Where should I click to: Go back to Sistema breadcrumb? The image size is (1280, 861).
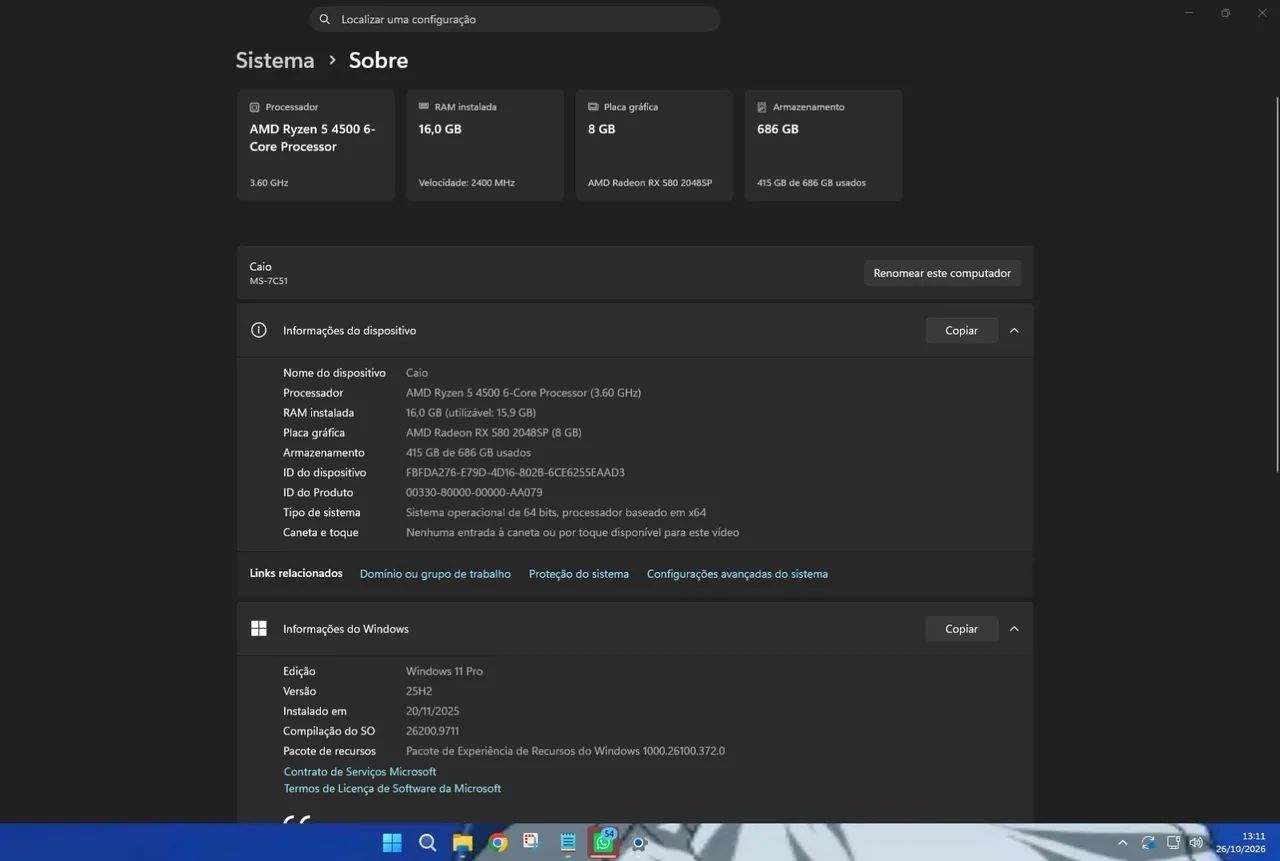[275, 60]
